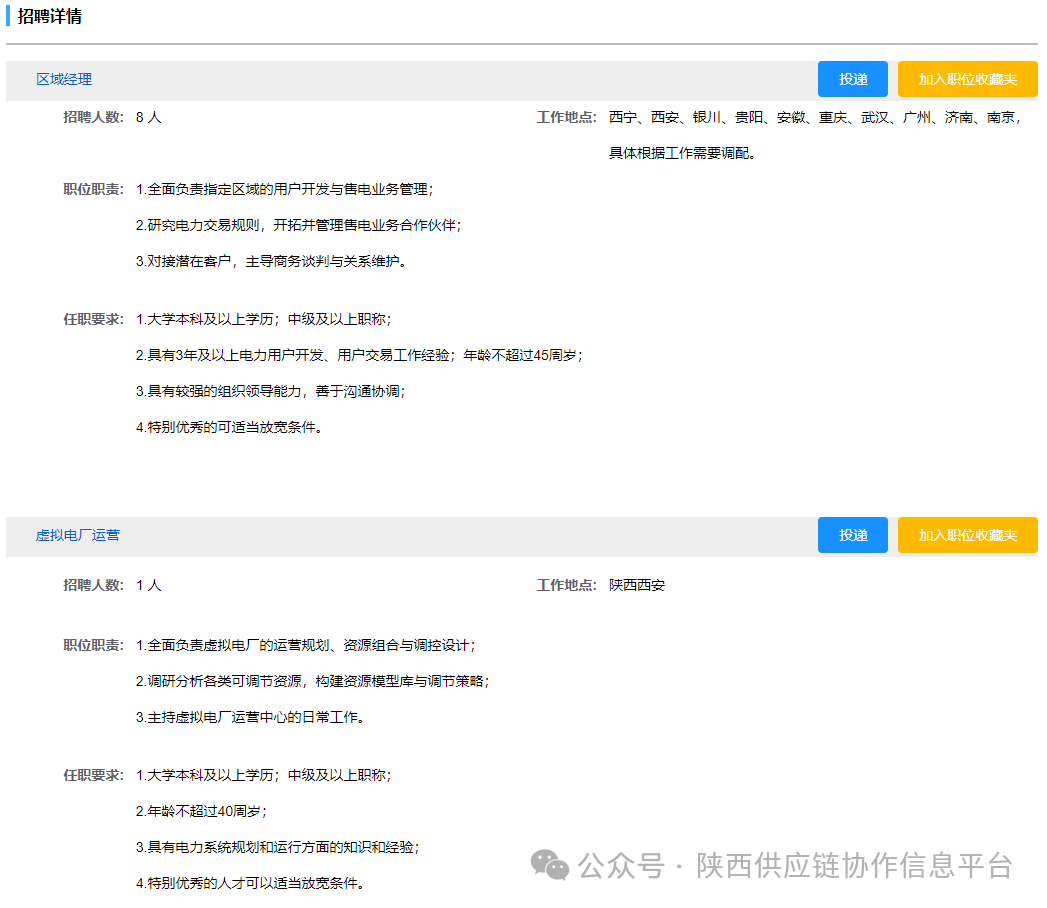
Task: Click the line 4.特别优秀的可适当放宽条件
Action: (x=229, y=427)
